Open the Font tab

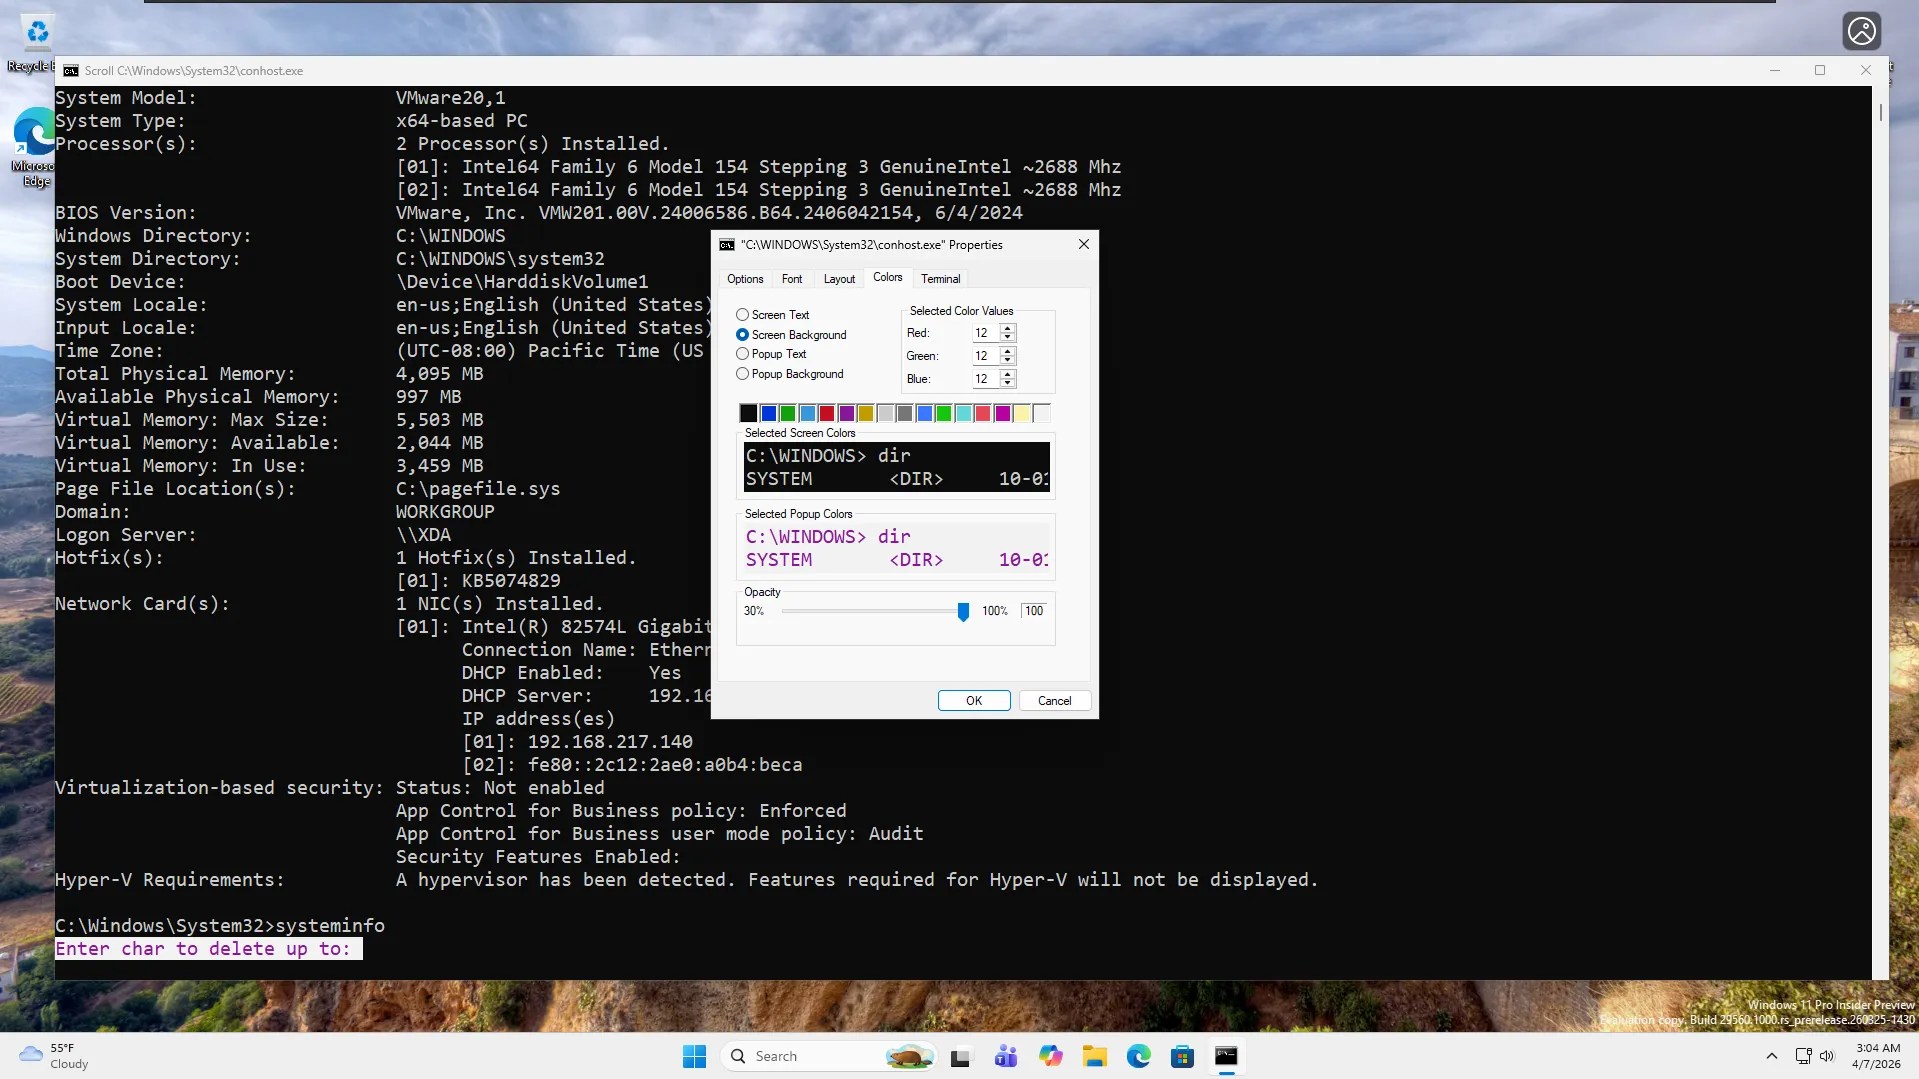[792, 278]
